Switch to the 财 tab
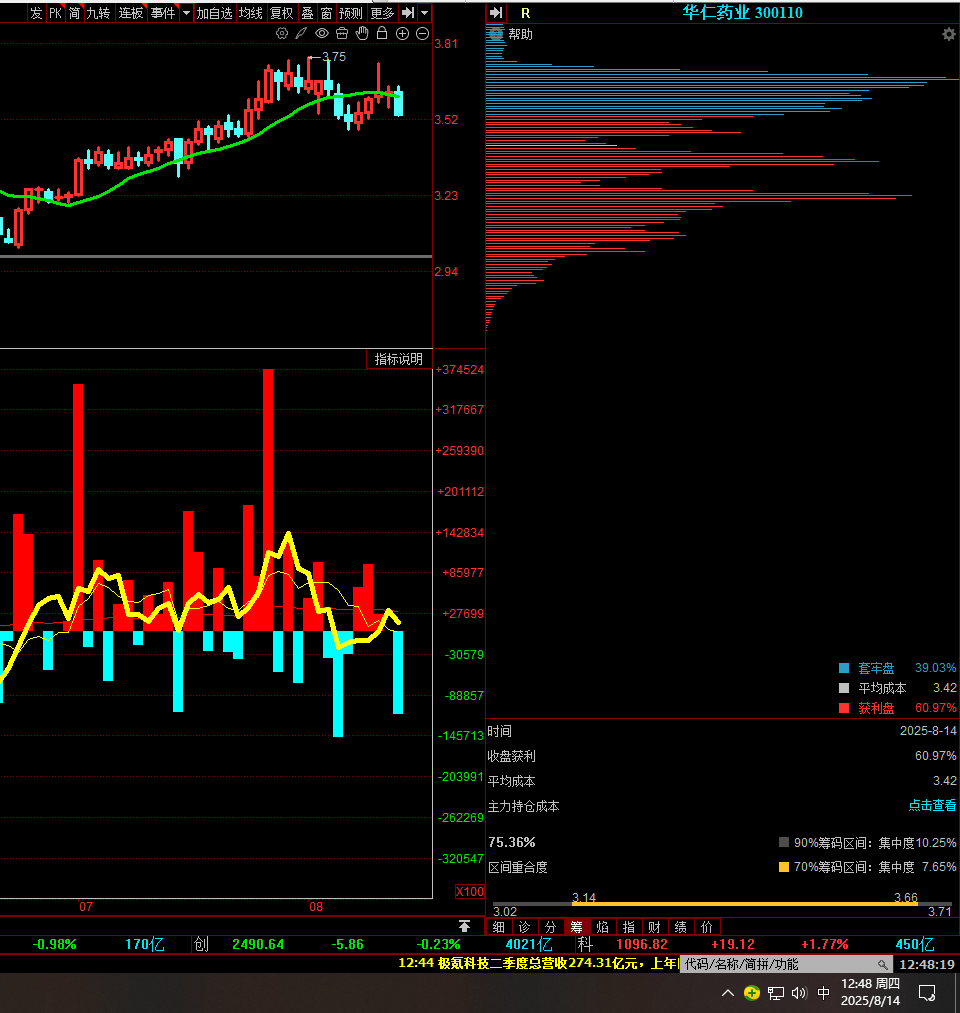The width and height of the screenshot is (960, 1013). pyautogui.click(x=654, y=927)
